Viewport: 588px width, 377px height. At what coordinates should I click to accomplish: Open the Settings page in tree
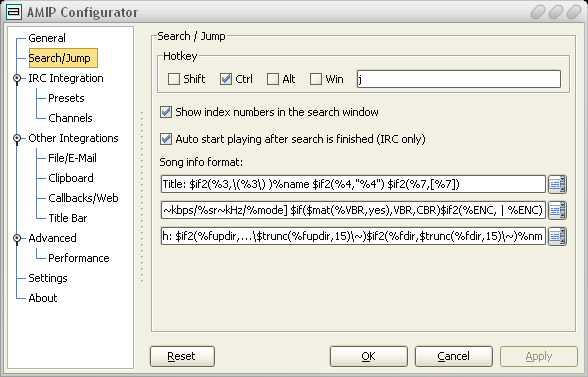pos(48,278)
